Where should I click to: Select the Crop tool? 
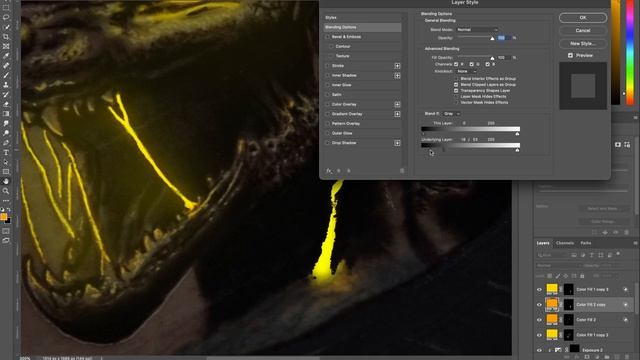click(x=6, y=37)
